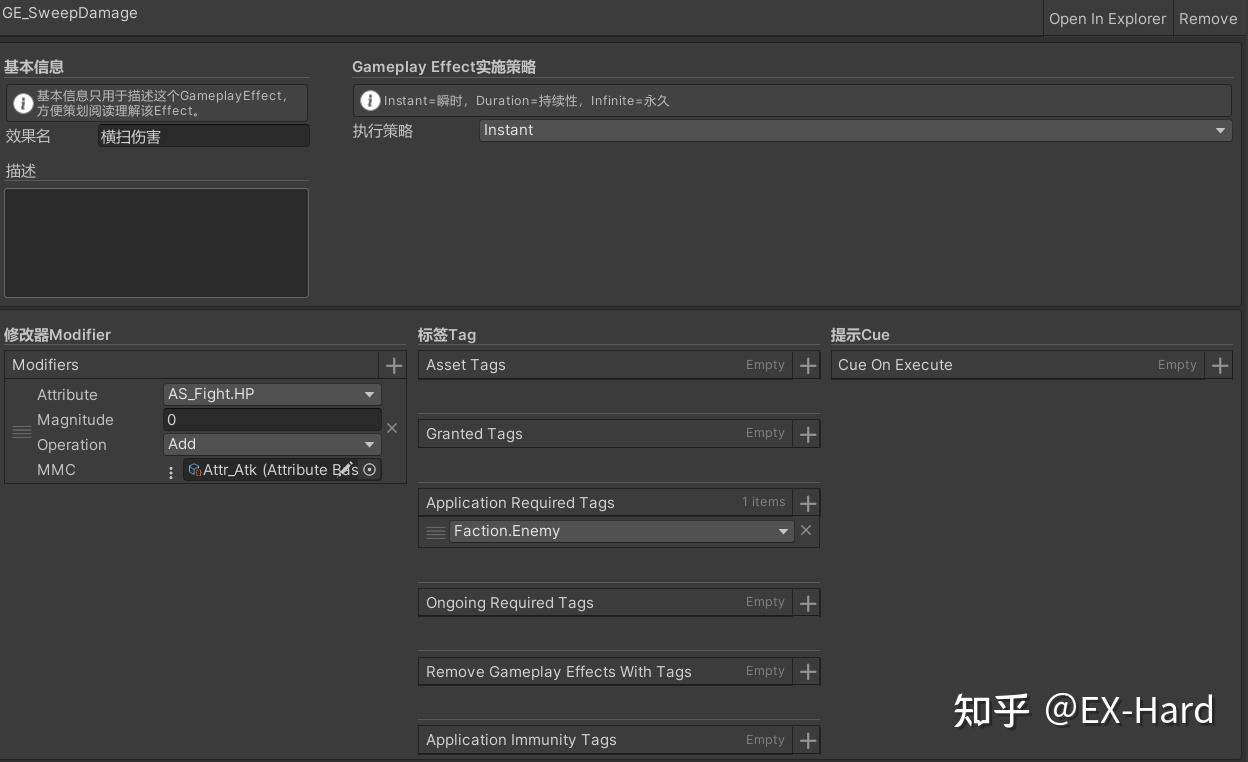Add an Application Immunity Tag

pyautogui.click(x=807, y=740)
